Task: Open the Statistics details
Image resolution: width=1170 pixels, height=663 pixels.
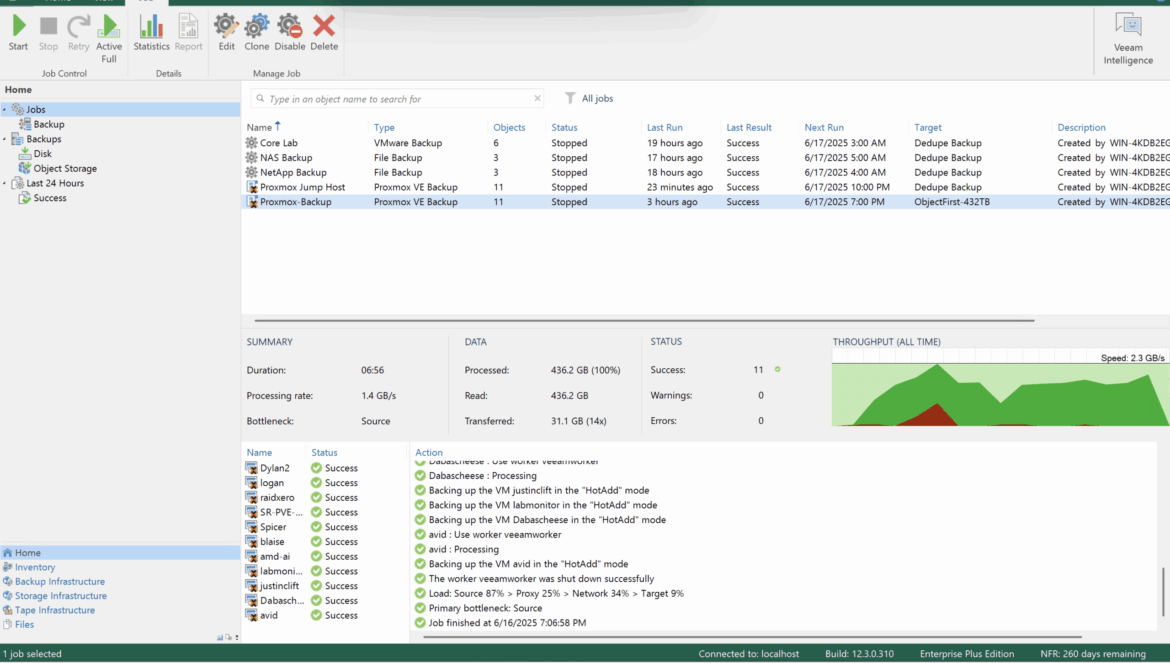Action: tap(151, 34)
